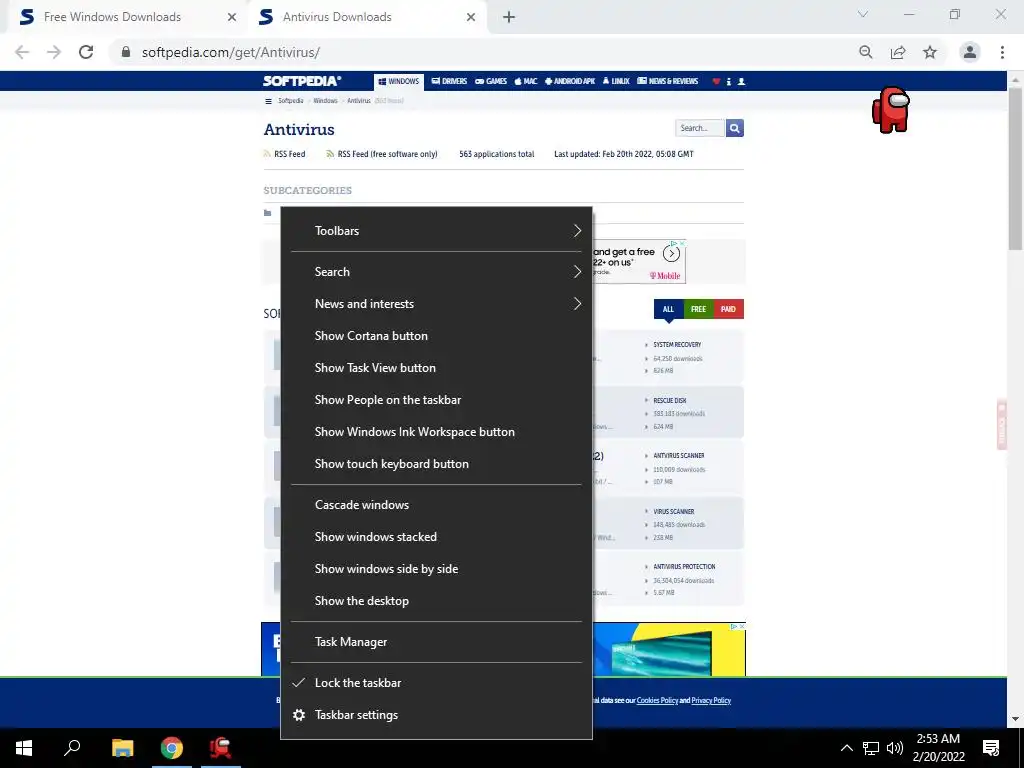Open the taskbar search magnifier
Image resolution: width=1024 pixels, height=768 pixels.
(72, 748)
